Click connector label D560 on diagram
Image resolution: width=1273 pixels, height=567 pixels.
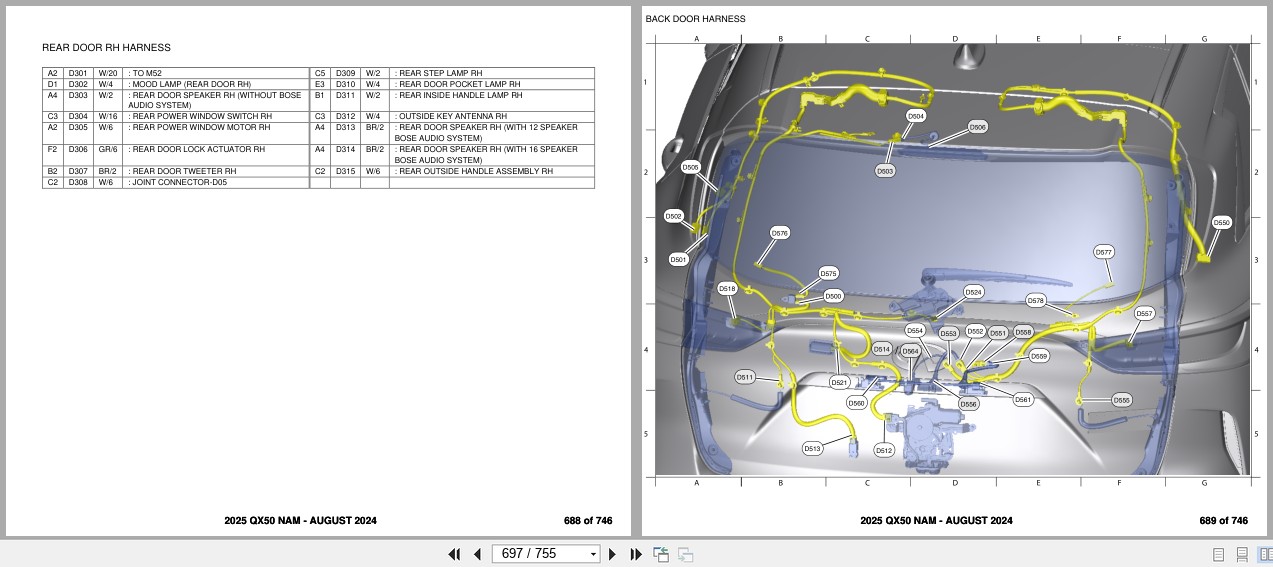857,403
